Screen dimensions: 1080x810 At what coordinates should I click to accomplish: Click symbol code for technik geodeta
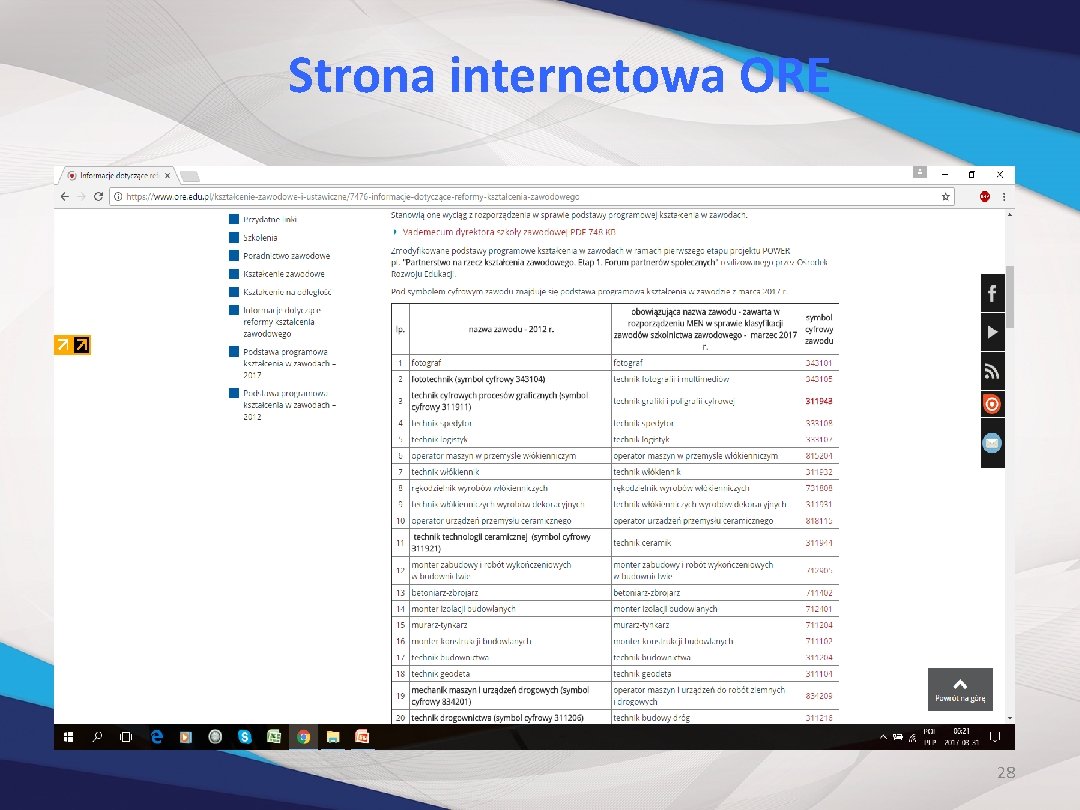818,674
